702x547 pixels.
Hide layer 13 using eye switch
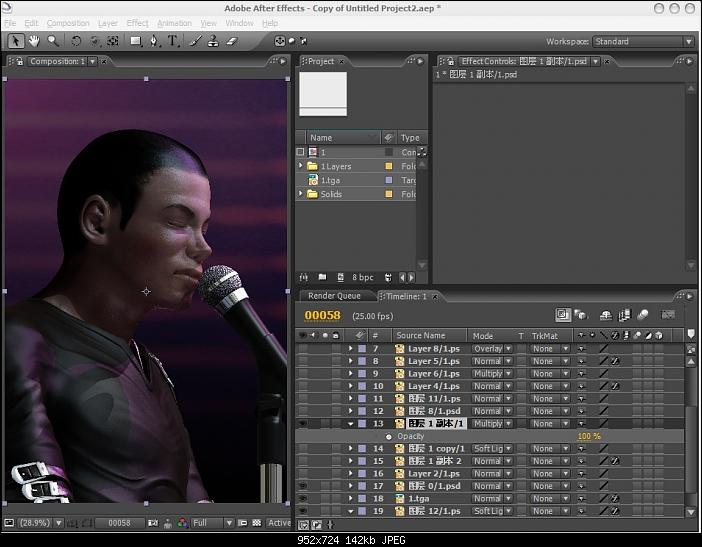(x=303, y=424)
